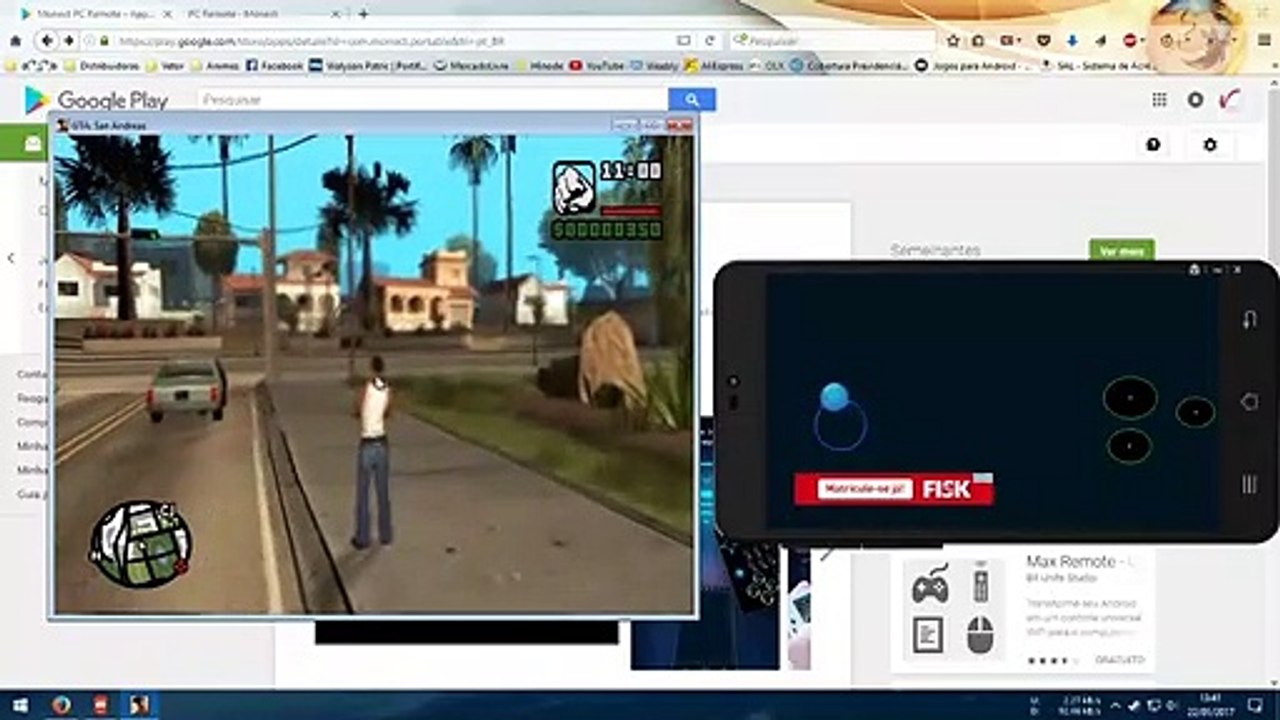
Task: Show hidden system tray icons
Action: pos(1116,705)
